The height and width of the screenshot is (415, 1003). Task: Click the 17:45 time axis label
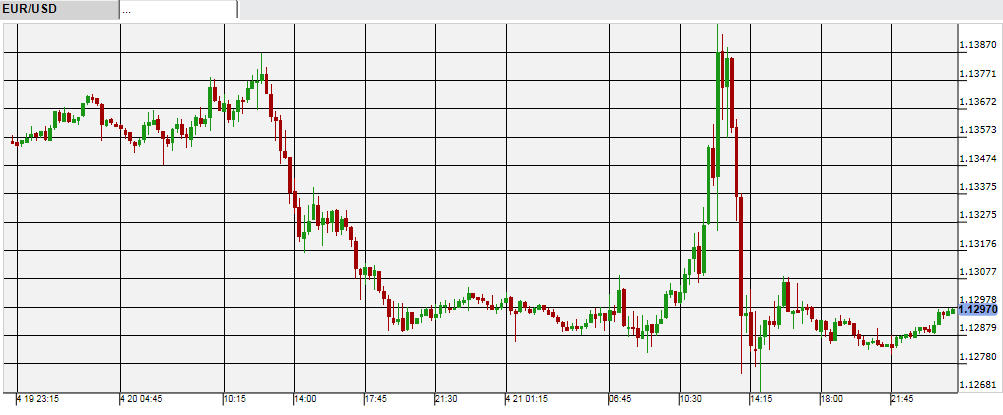coord(374,399)
